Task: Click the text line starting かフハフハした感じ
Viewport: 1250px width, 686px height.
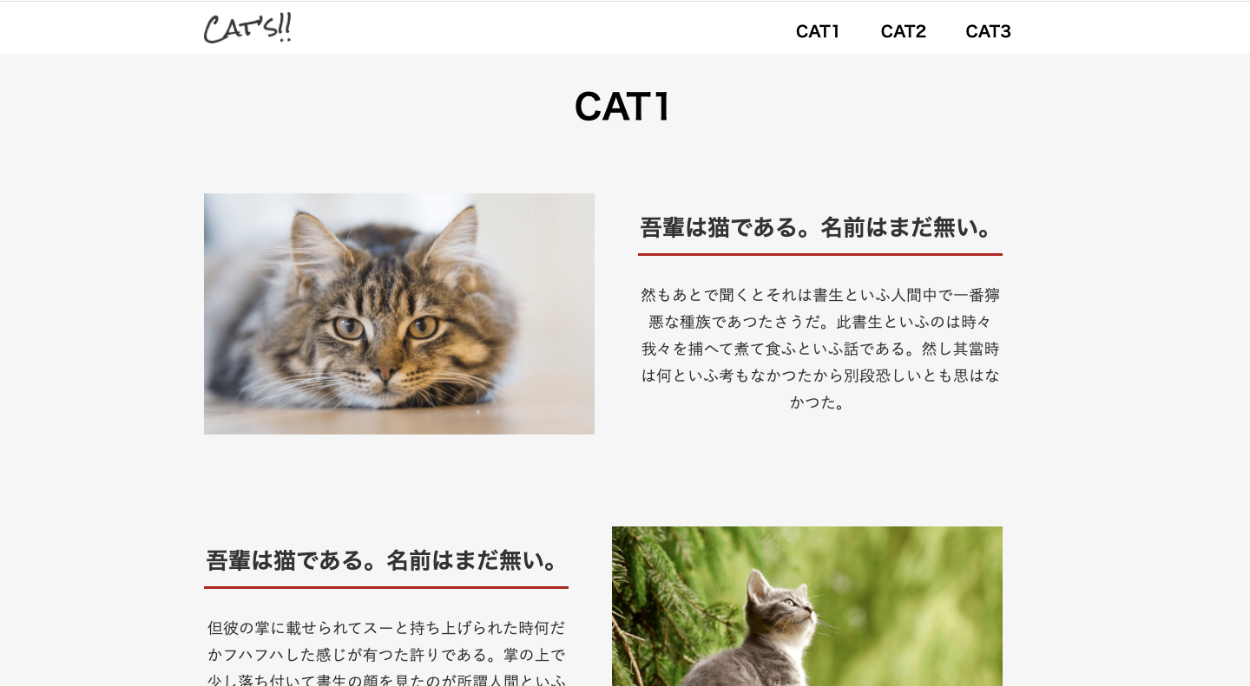Action: (386, 655)
